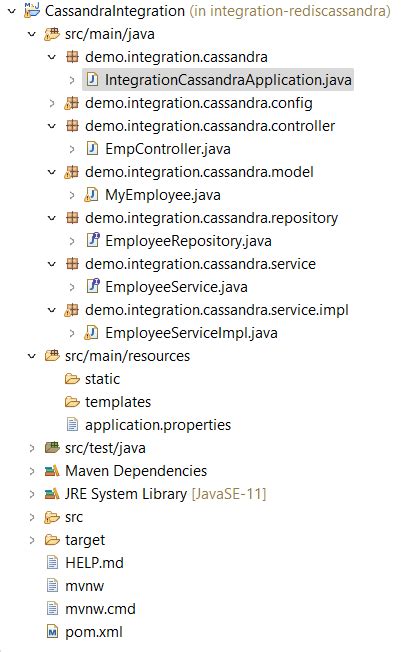The image size is (410, 652).
Task: Select the JRE System Library [JavaSE-11] label
Action: [x=165, y=494]
